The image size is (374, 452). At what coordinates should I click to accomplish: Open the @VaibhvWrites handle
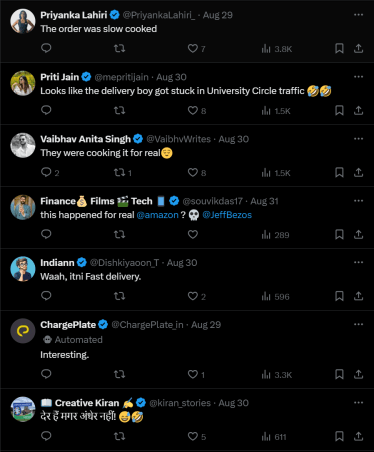click(179, 139)
